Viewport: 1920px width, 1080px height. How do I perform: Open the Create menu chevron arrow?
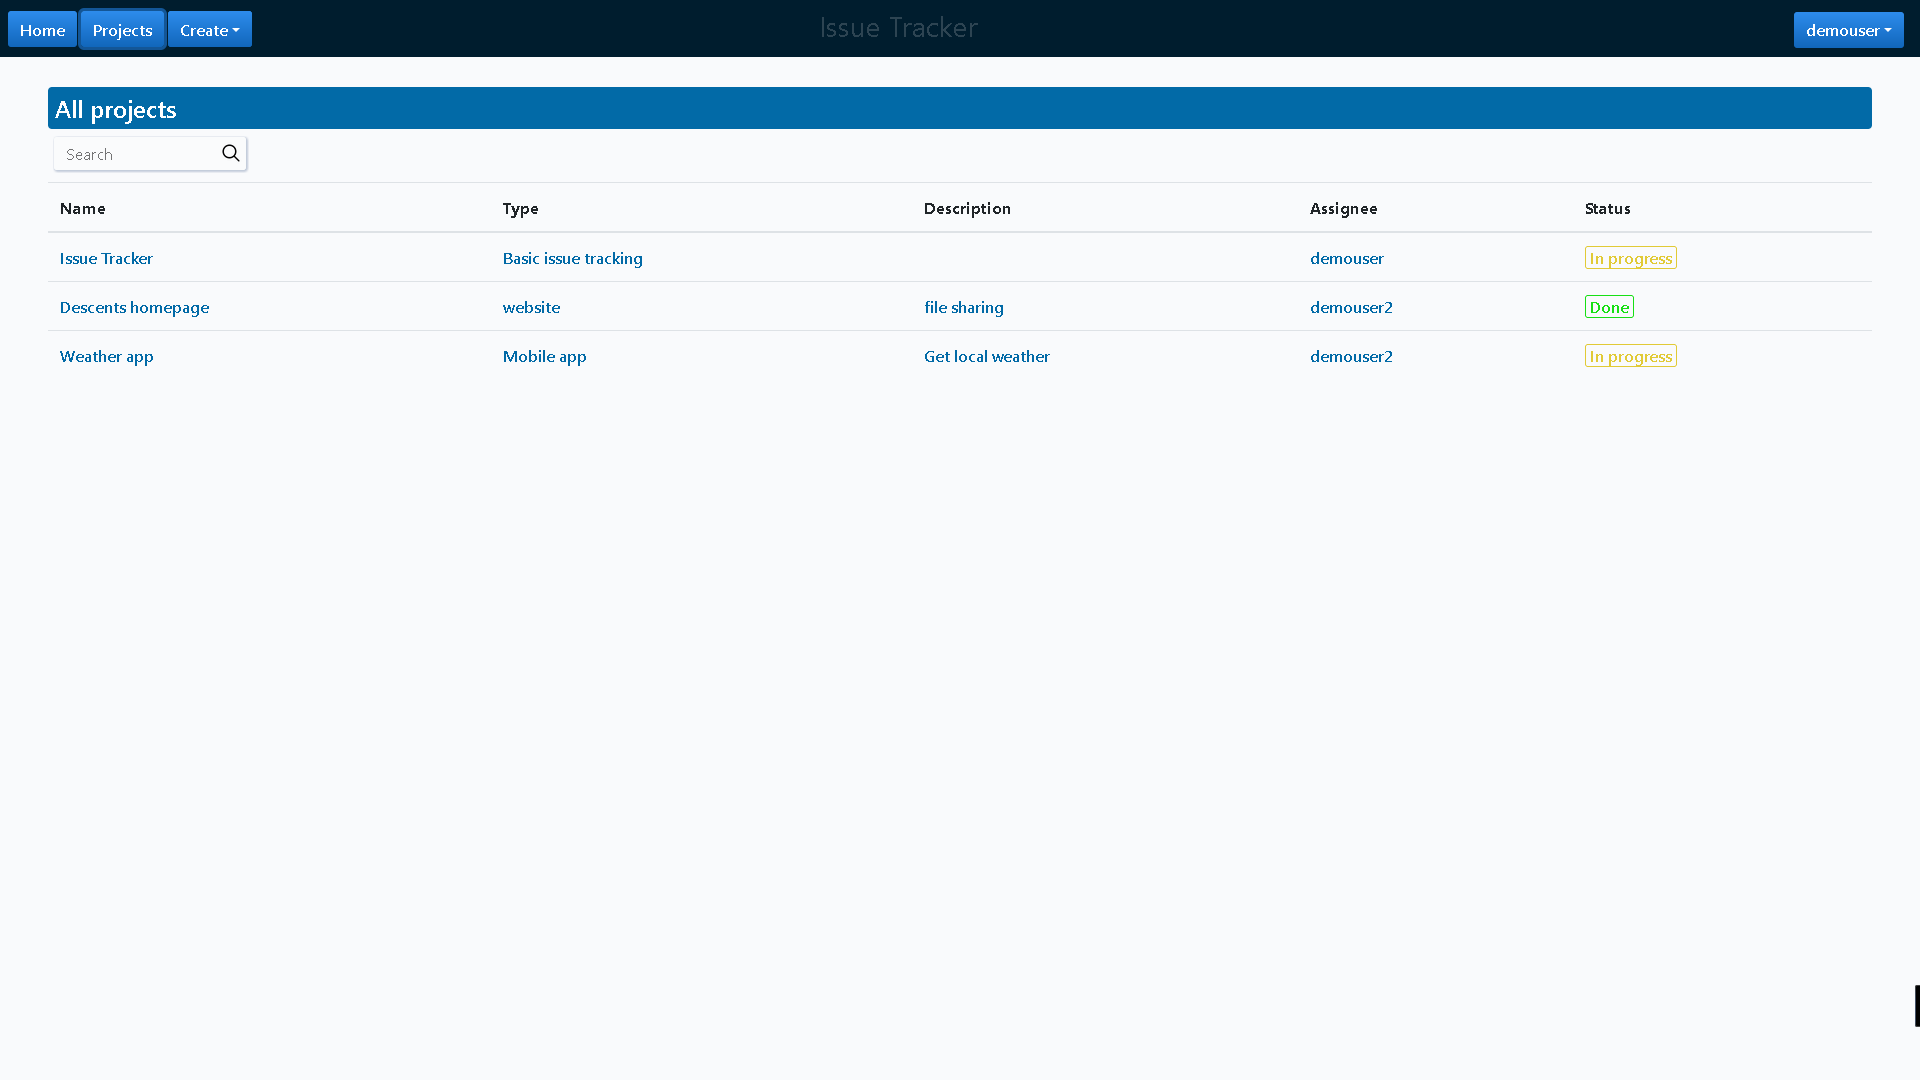tap(238, 30)
